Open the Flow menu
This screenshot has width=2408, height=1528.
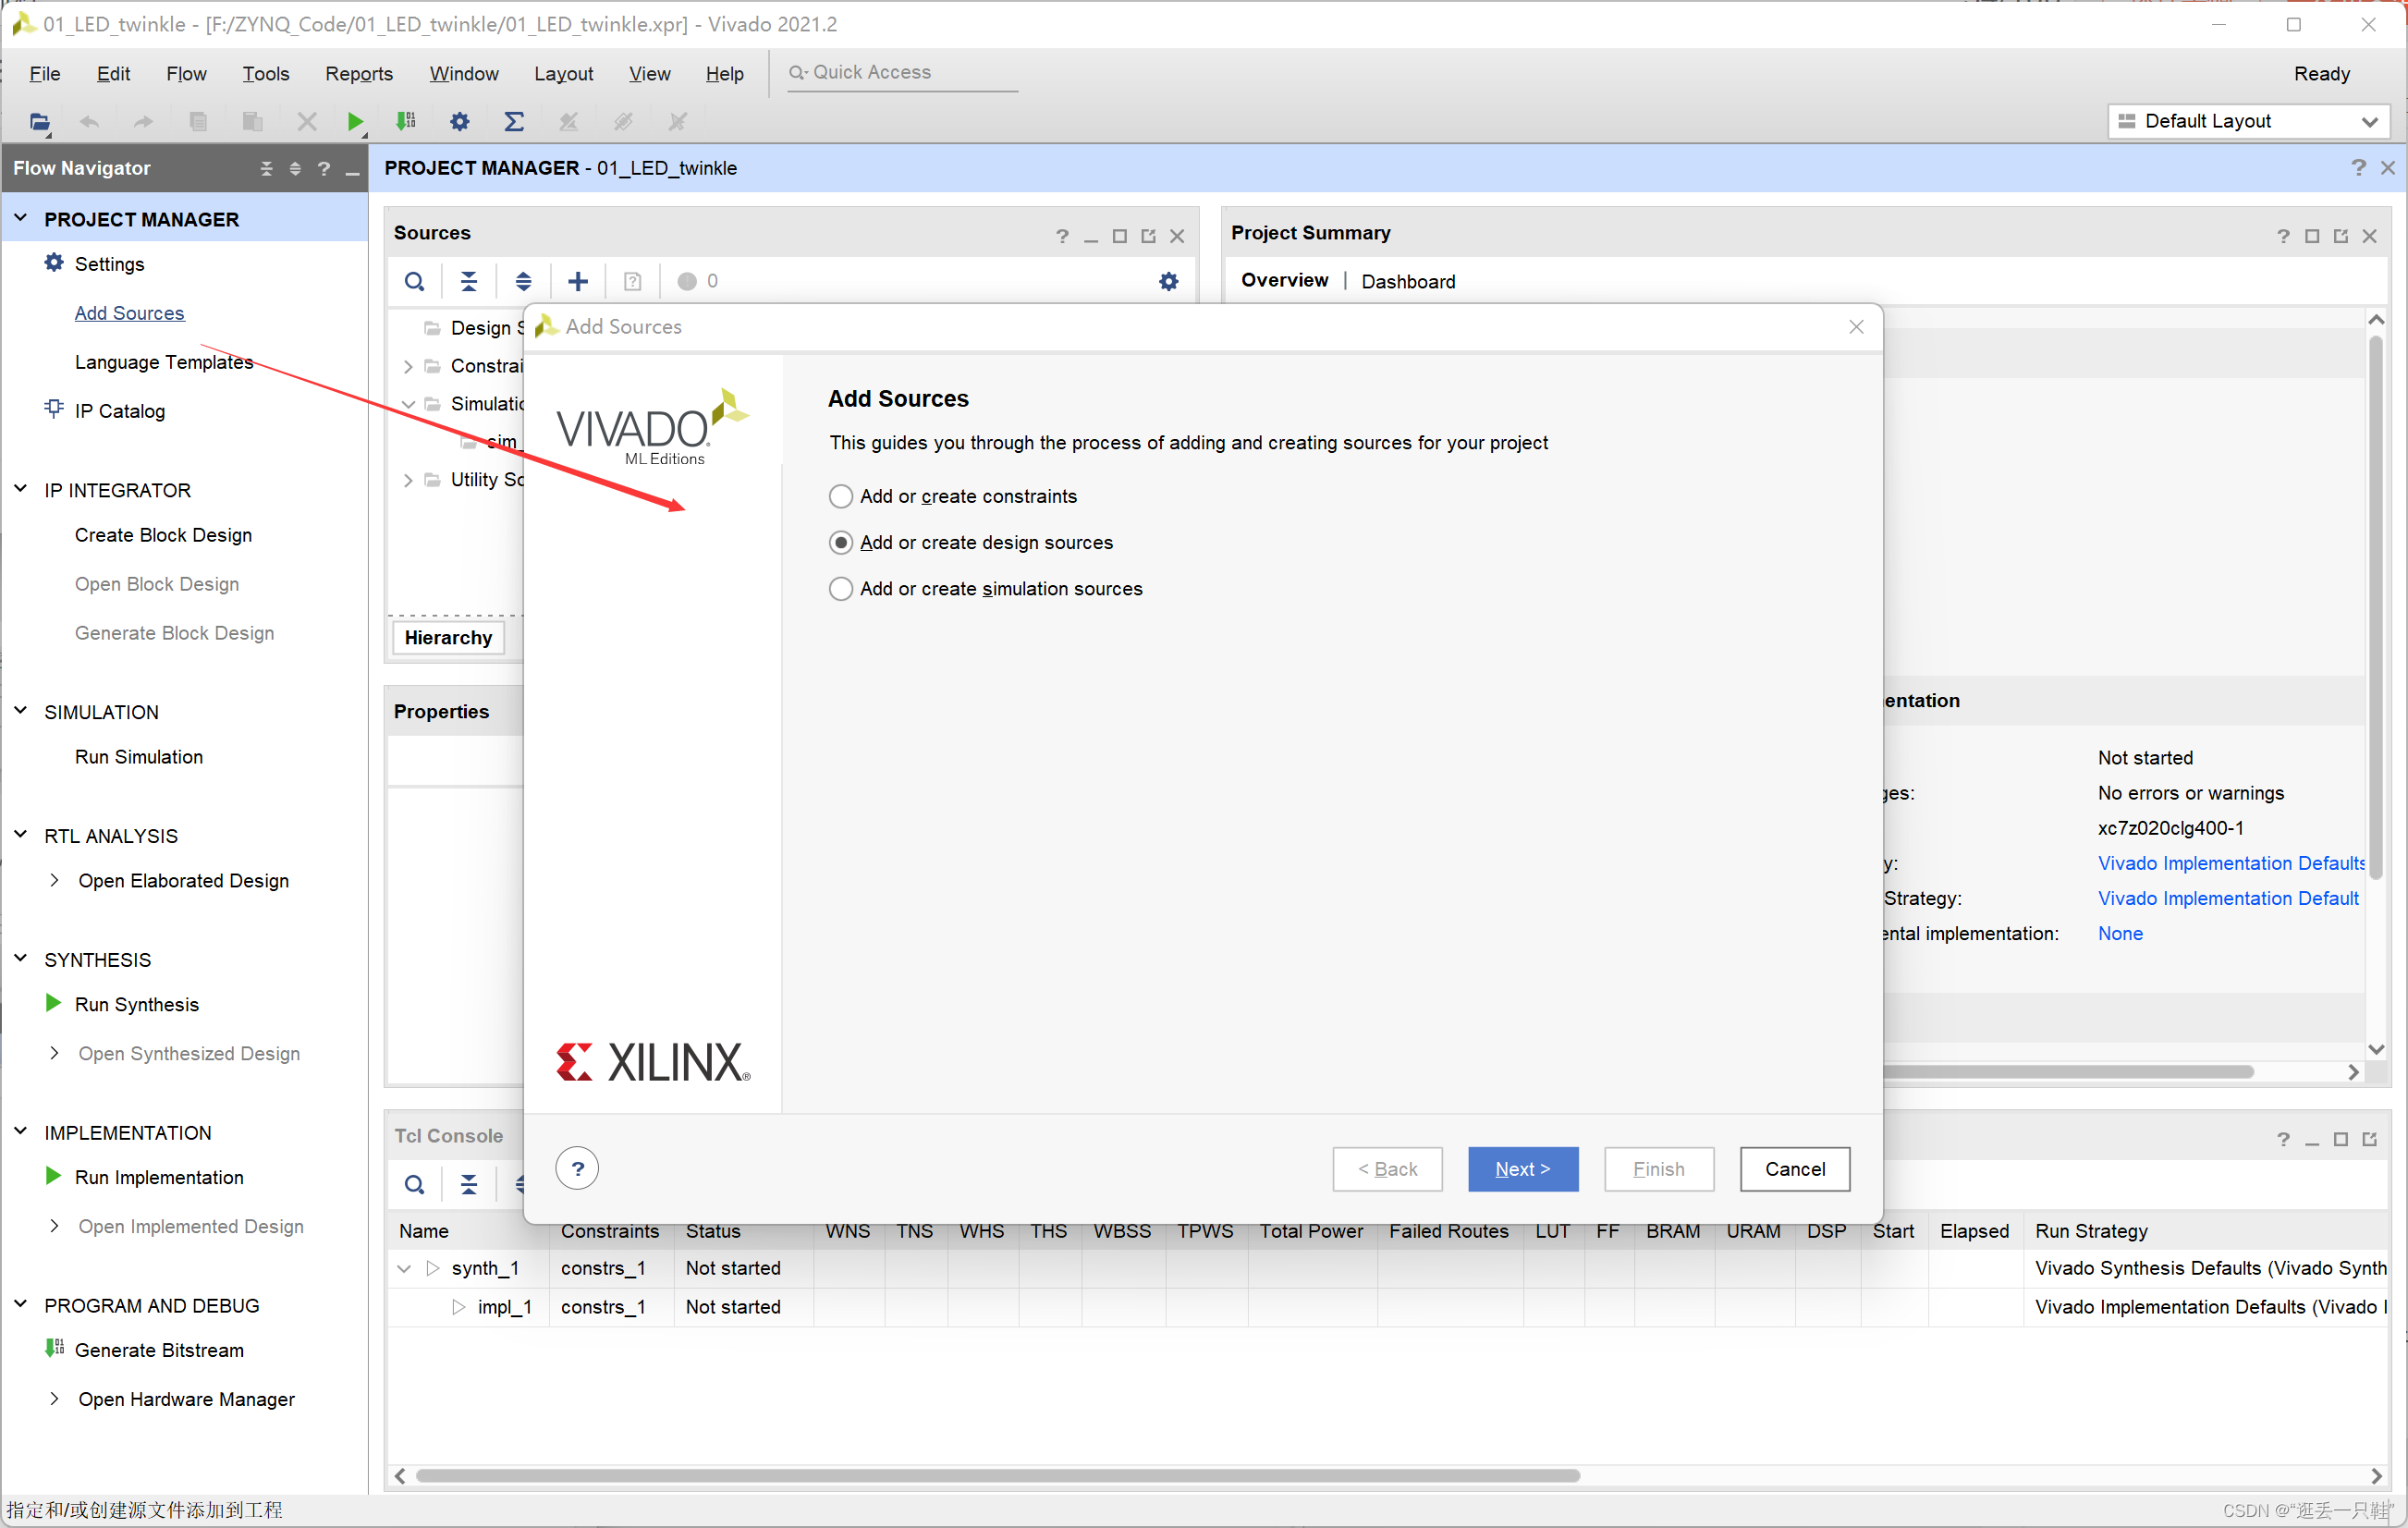point(186,74)
